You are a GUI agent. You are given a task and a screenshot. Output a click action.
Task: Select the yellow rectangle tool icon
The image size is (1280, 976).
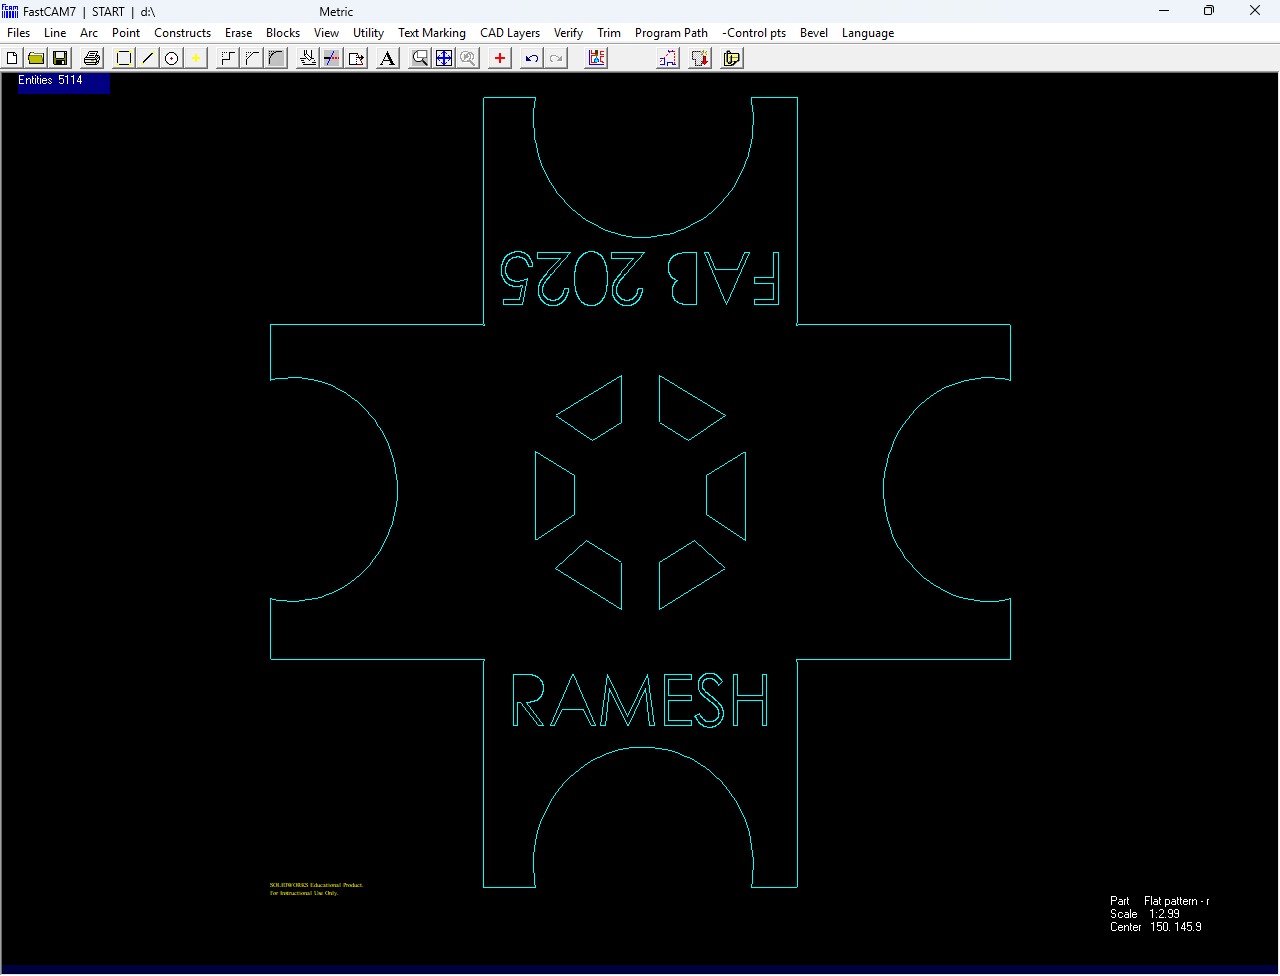pyautogui.click(x=124, y=58)
